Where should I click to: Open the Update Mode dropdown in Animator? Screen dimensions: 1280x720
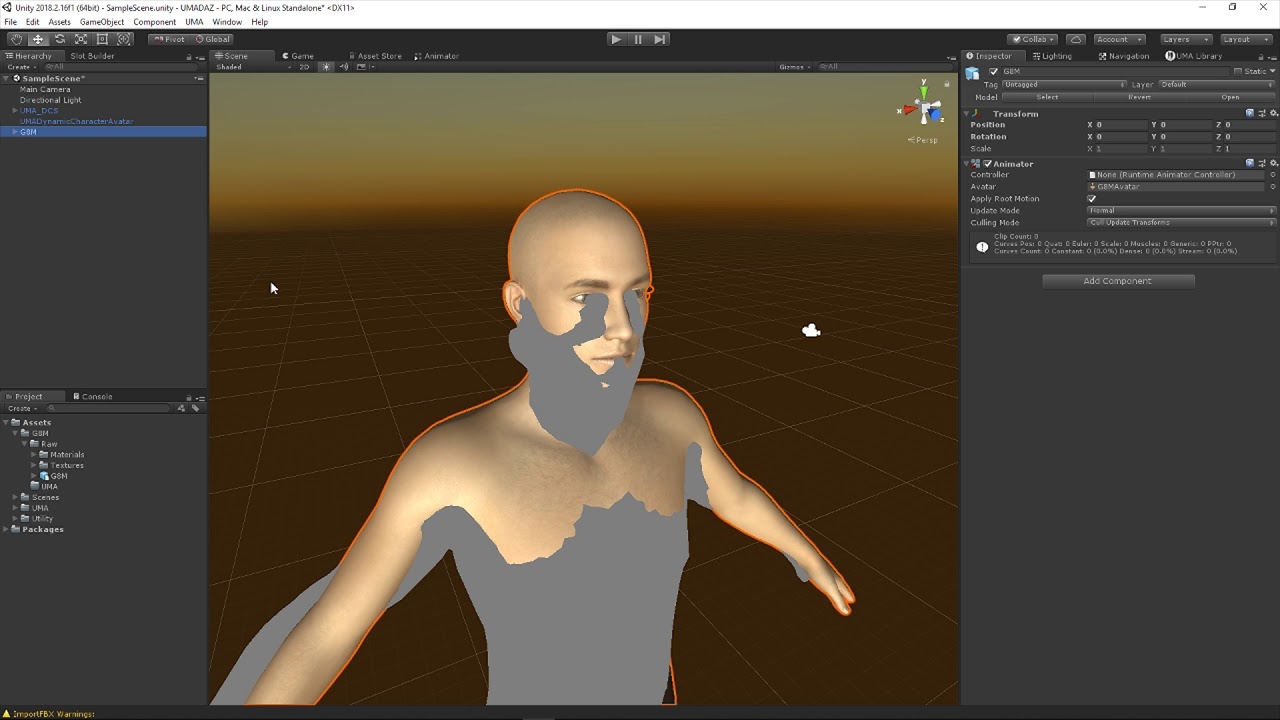[1180, 210]
